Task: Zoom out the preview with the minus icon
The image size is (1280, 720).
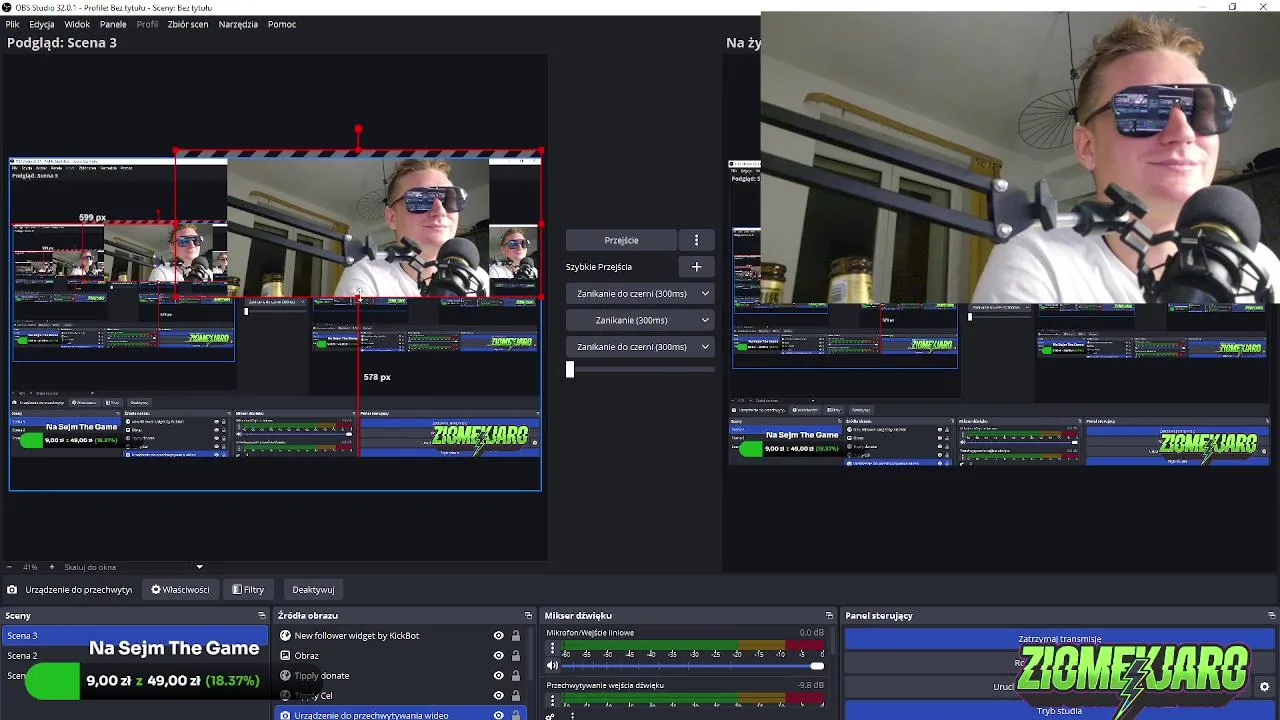Action: [x=10, y=567]
